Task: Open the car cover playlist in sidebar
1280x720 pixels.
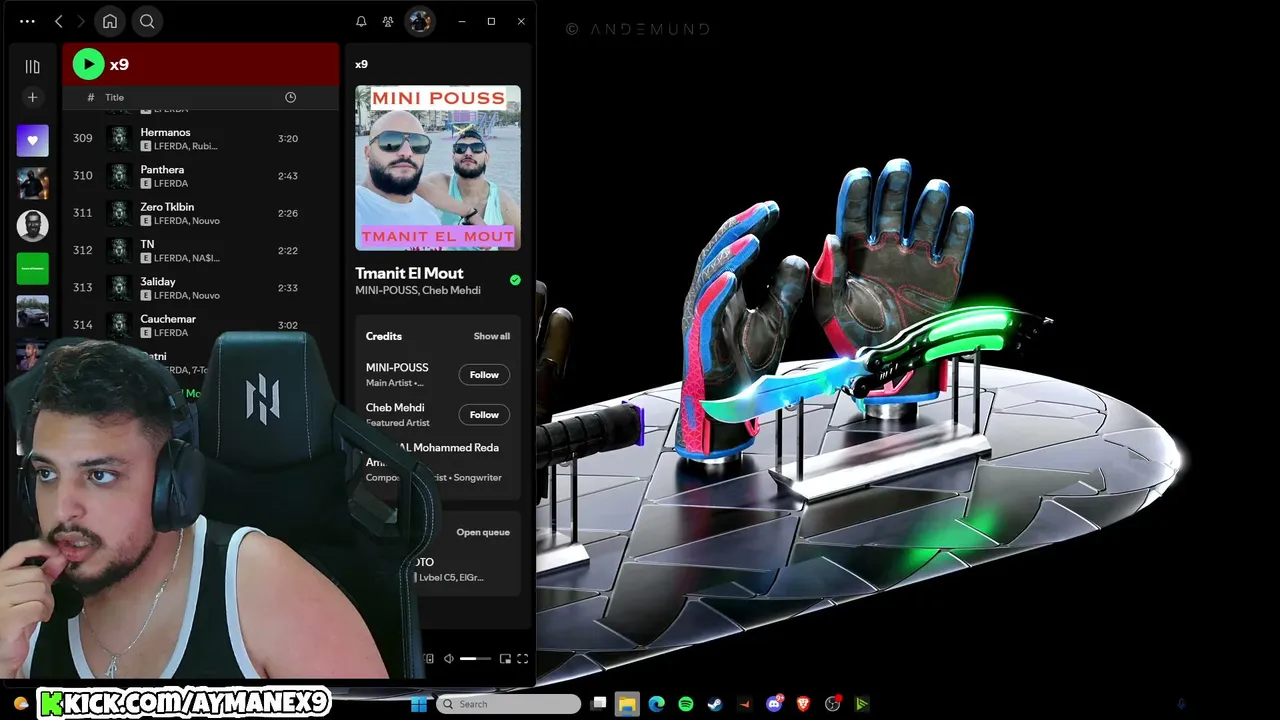Action: (32, 311)
